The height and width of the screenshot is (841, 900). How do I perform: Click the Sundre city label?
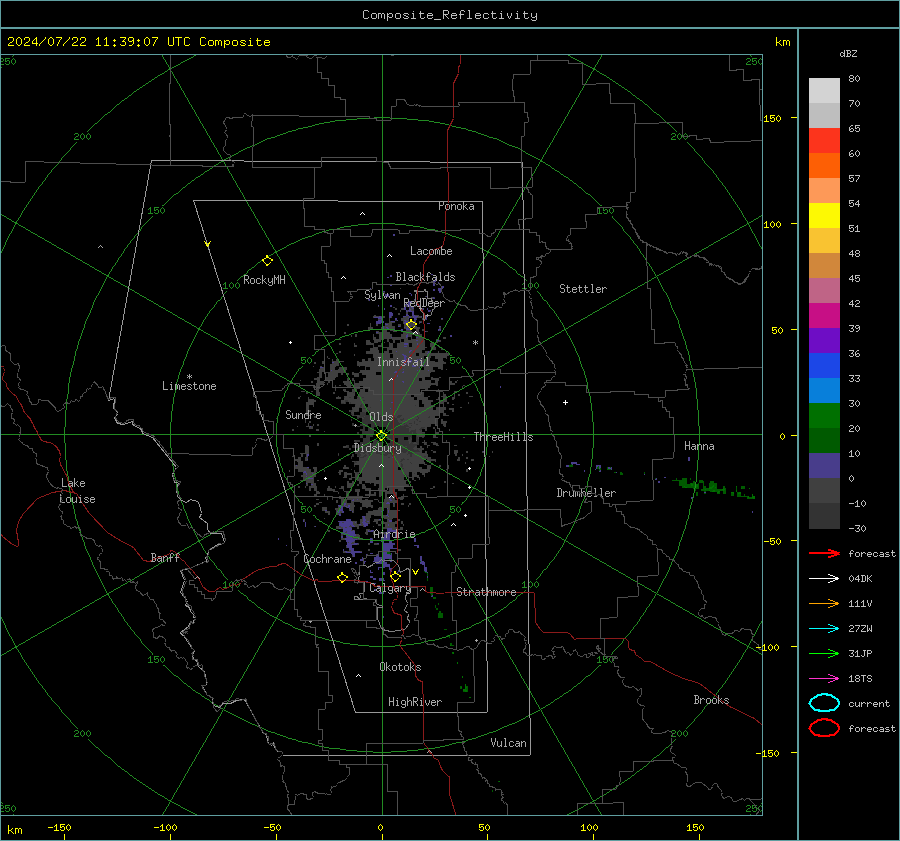click(x=303, y=414)
